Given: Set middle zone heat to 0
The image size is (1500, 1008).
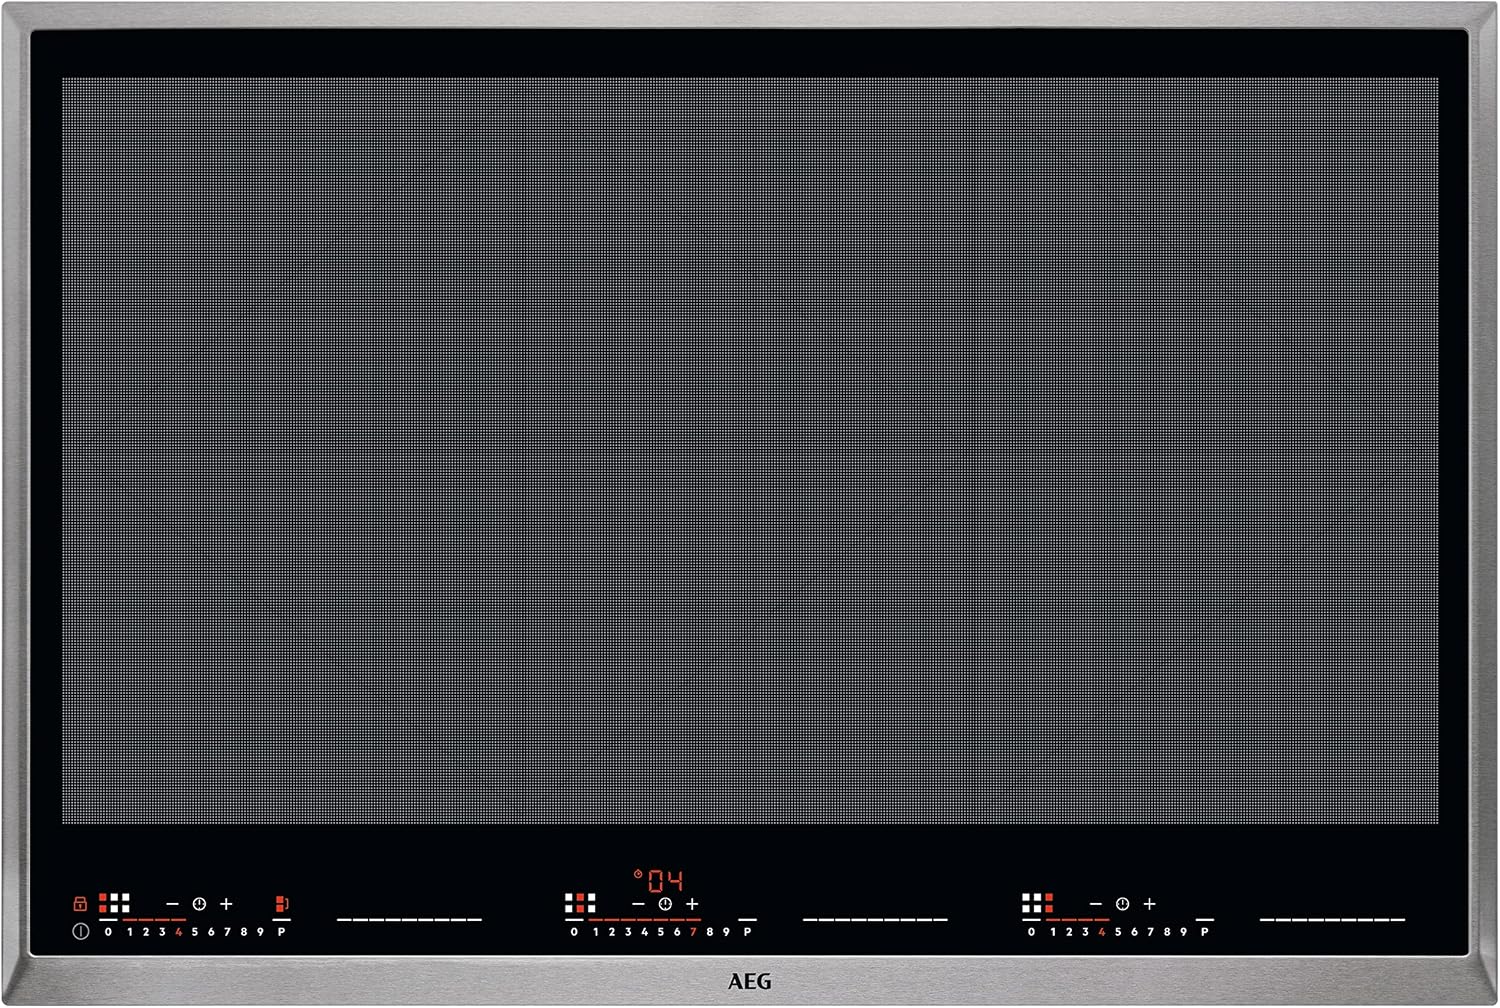Looking at the screenshot, I should 574,932.
